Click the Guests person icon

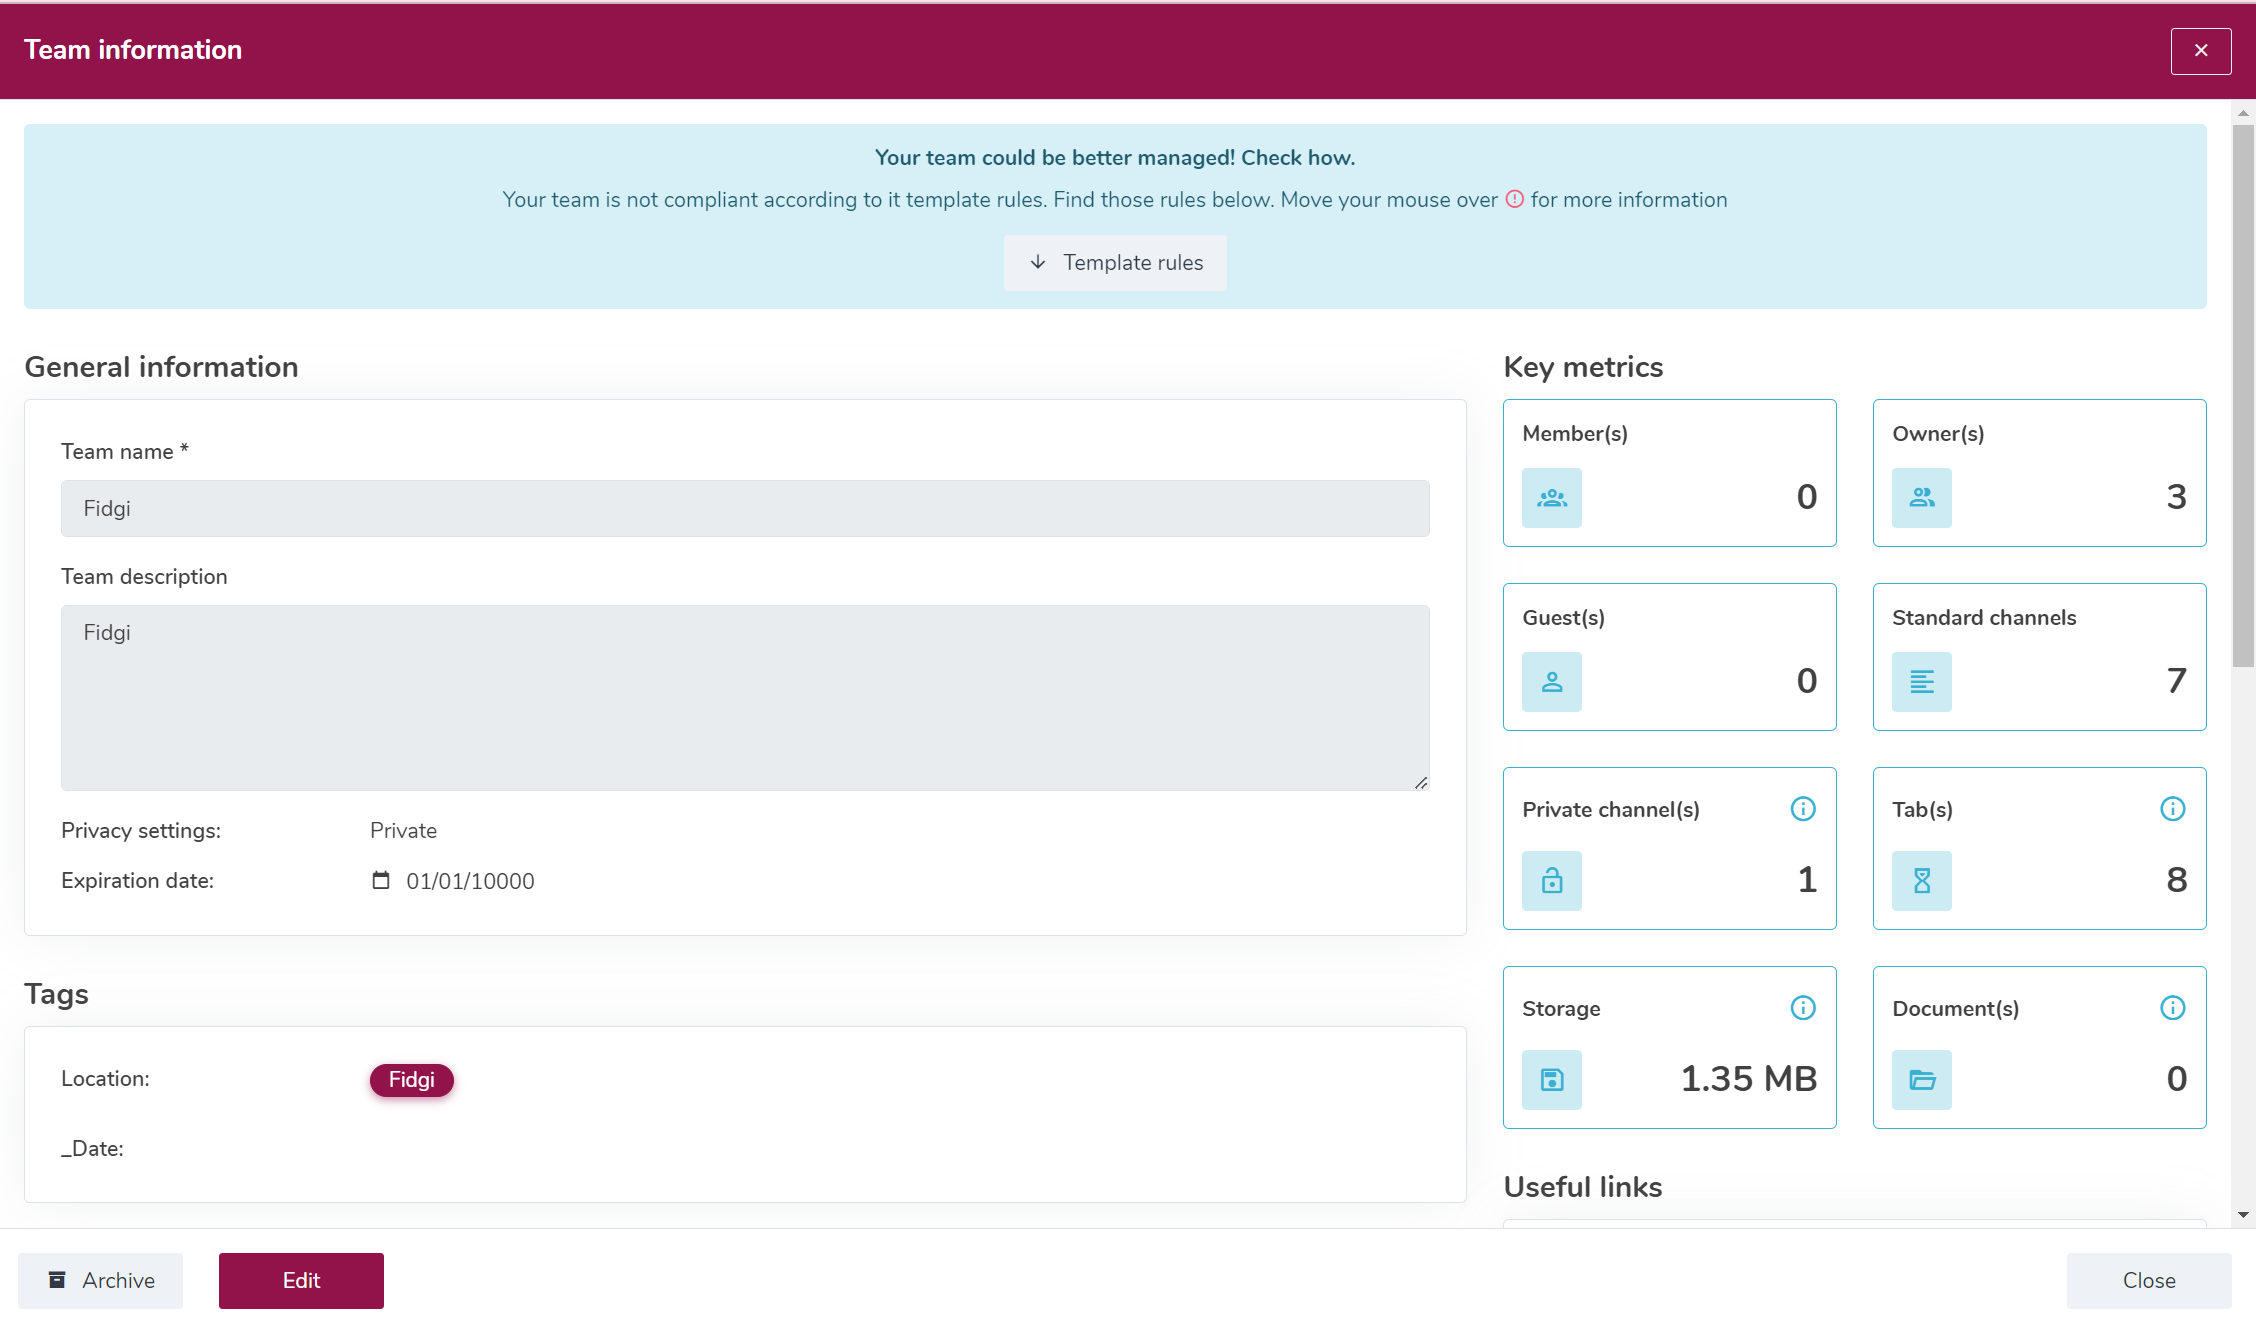coord(1552,682)
